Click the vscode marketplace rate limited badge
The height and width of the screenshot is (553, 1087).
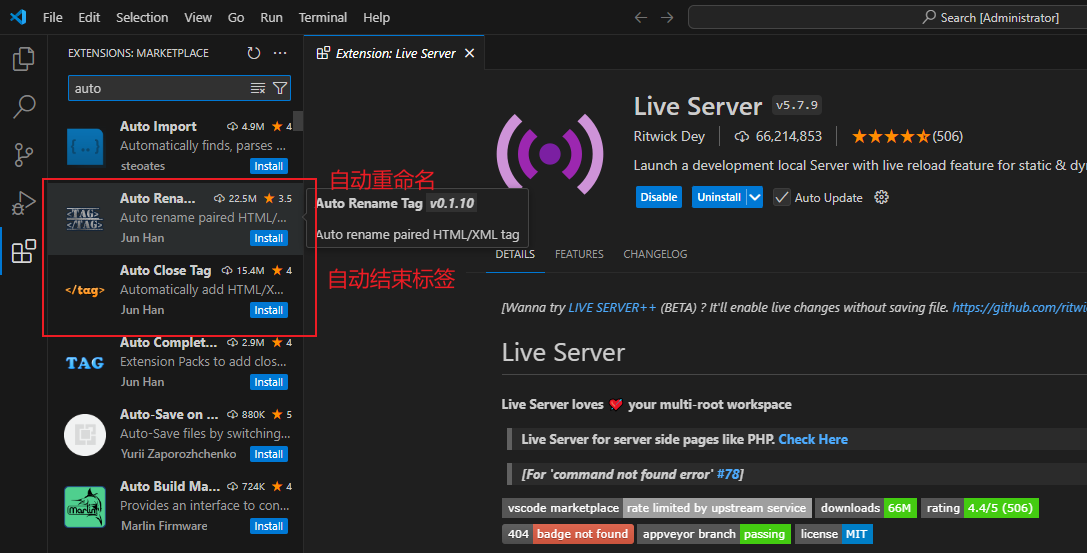pos(656,508)
